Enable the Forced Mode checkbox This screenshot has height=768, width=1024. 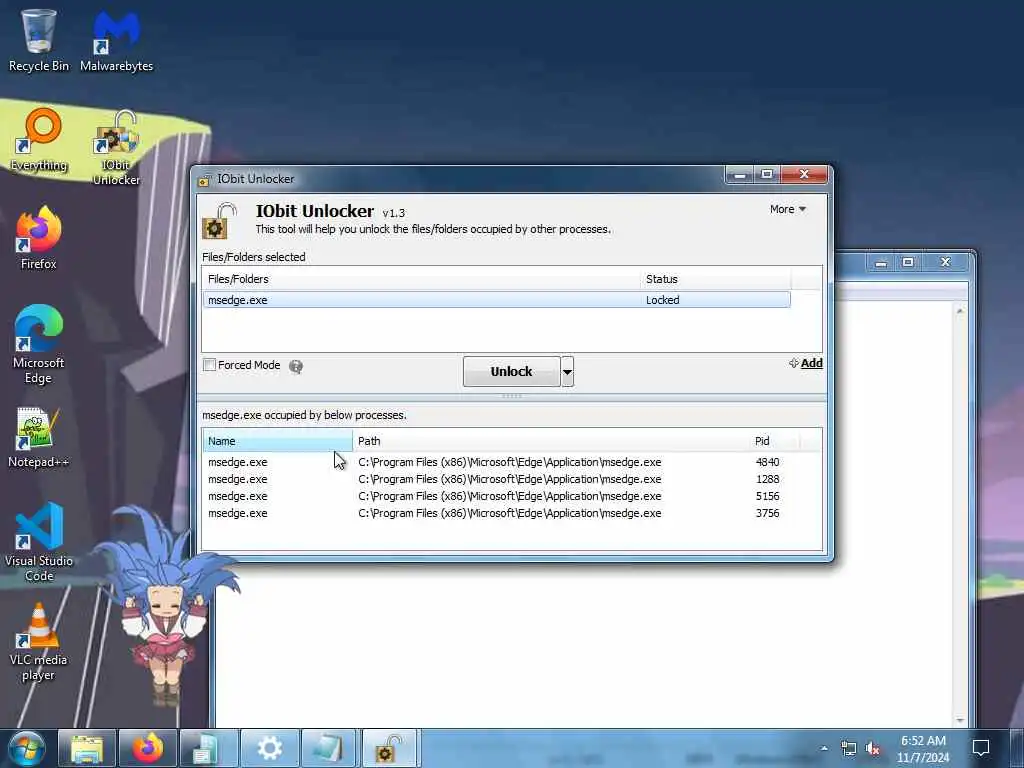[x=210, y=365]
